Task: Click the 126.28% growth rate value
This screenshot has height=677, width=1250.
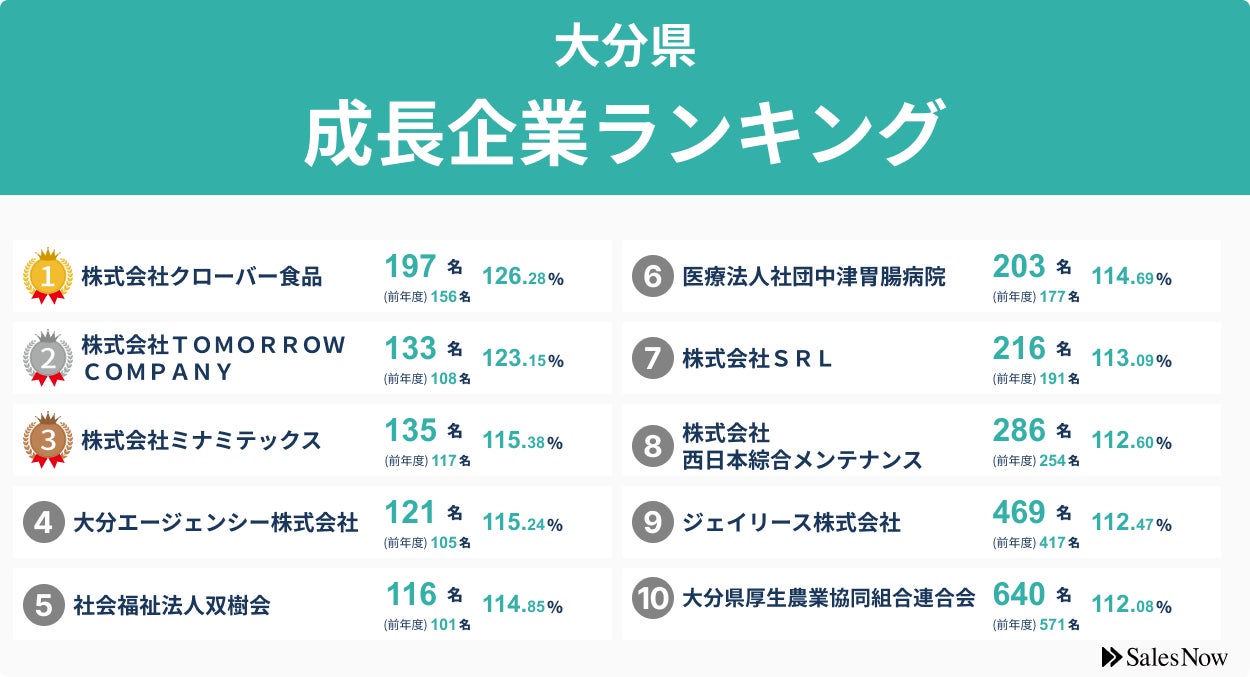Action: (523, 277)
